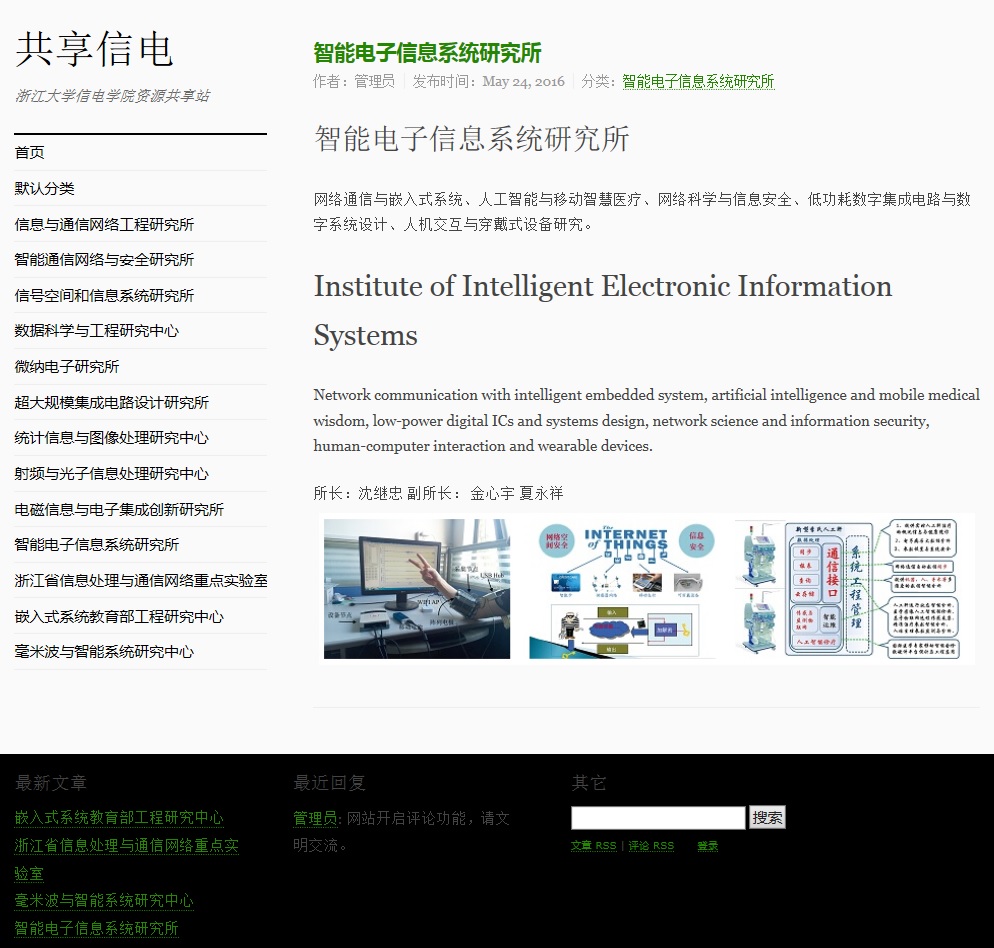The width and height of the screenshot is (994, 948).
Task: Open the 管理员 commenter link in footer
Action: (315, 819)
